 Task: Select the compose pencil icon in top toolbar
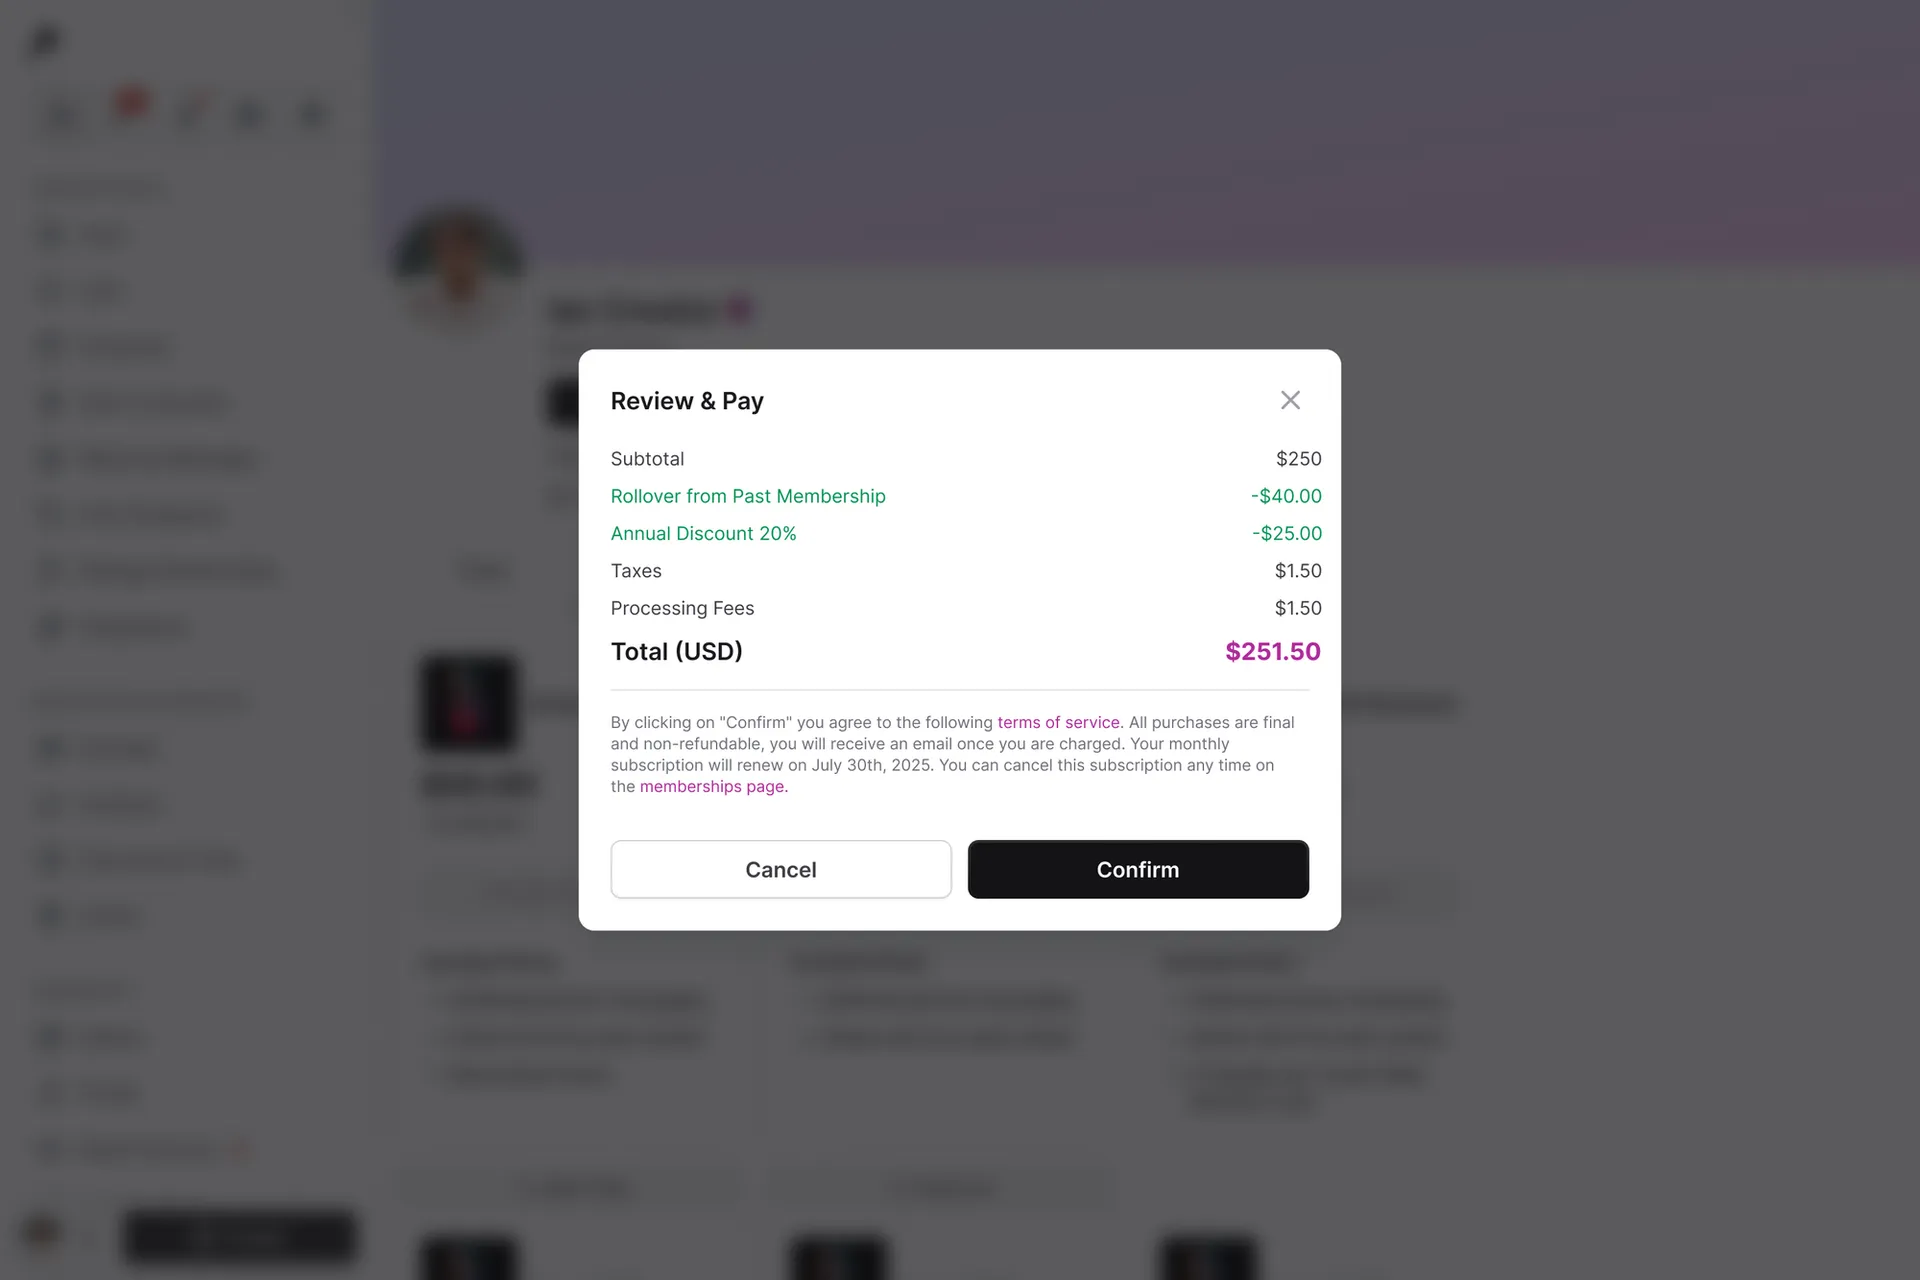coord(190,114)
